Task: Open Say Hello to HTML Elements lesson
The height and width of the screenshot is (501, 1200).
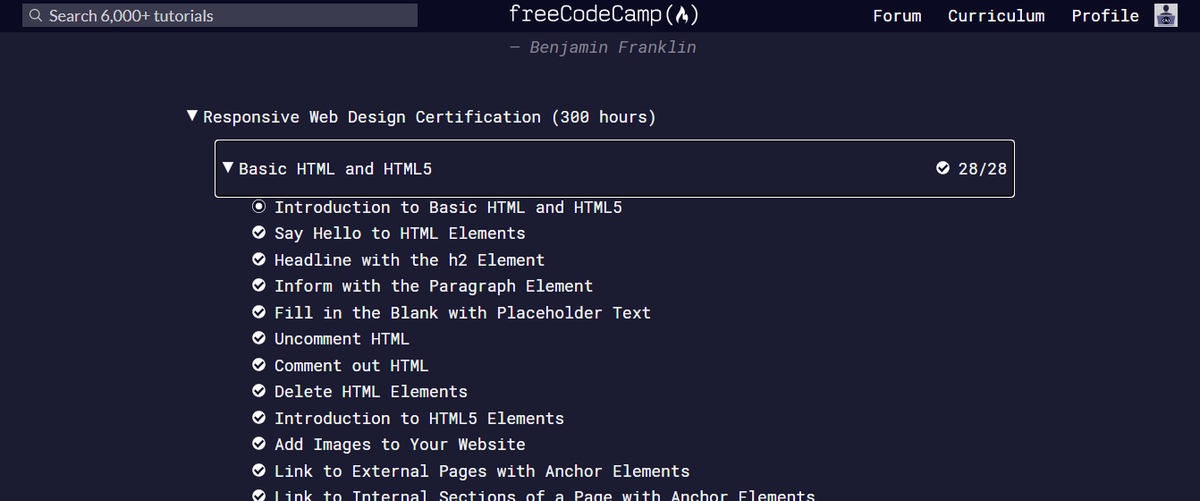Action: [400, 233]
